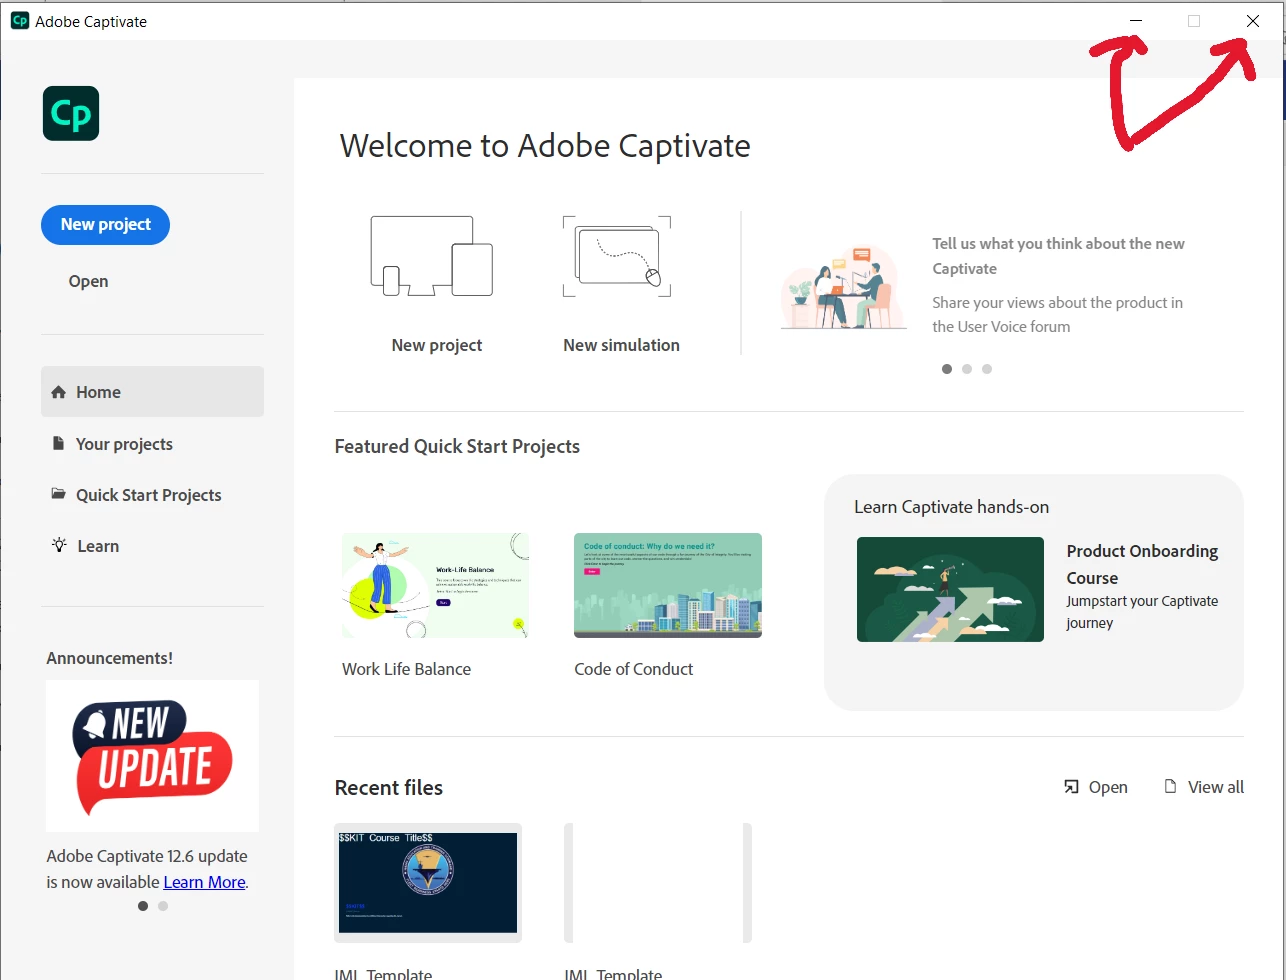Click the User Voice forum illustration

coord(844,286)
